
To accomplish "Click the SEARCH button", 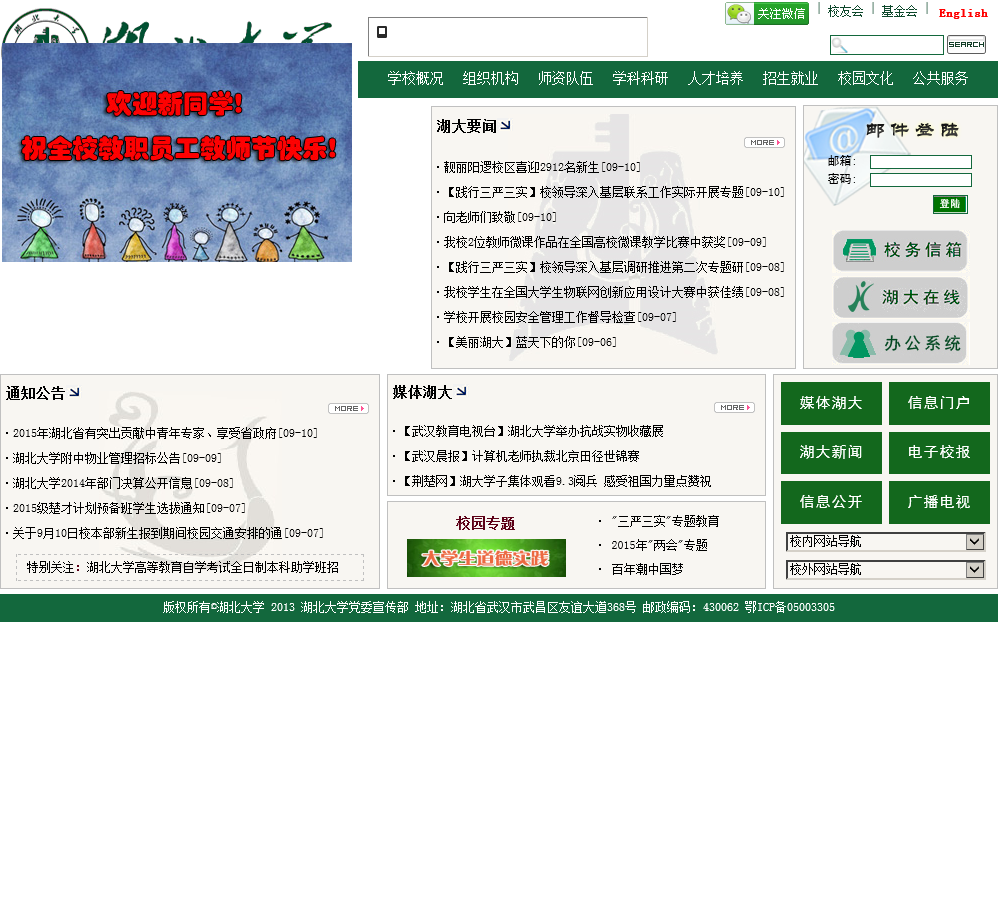I will tap(966, 45).
